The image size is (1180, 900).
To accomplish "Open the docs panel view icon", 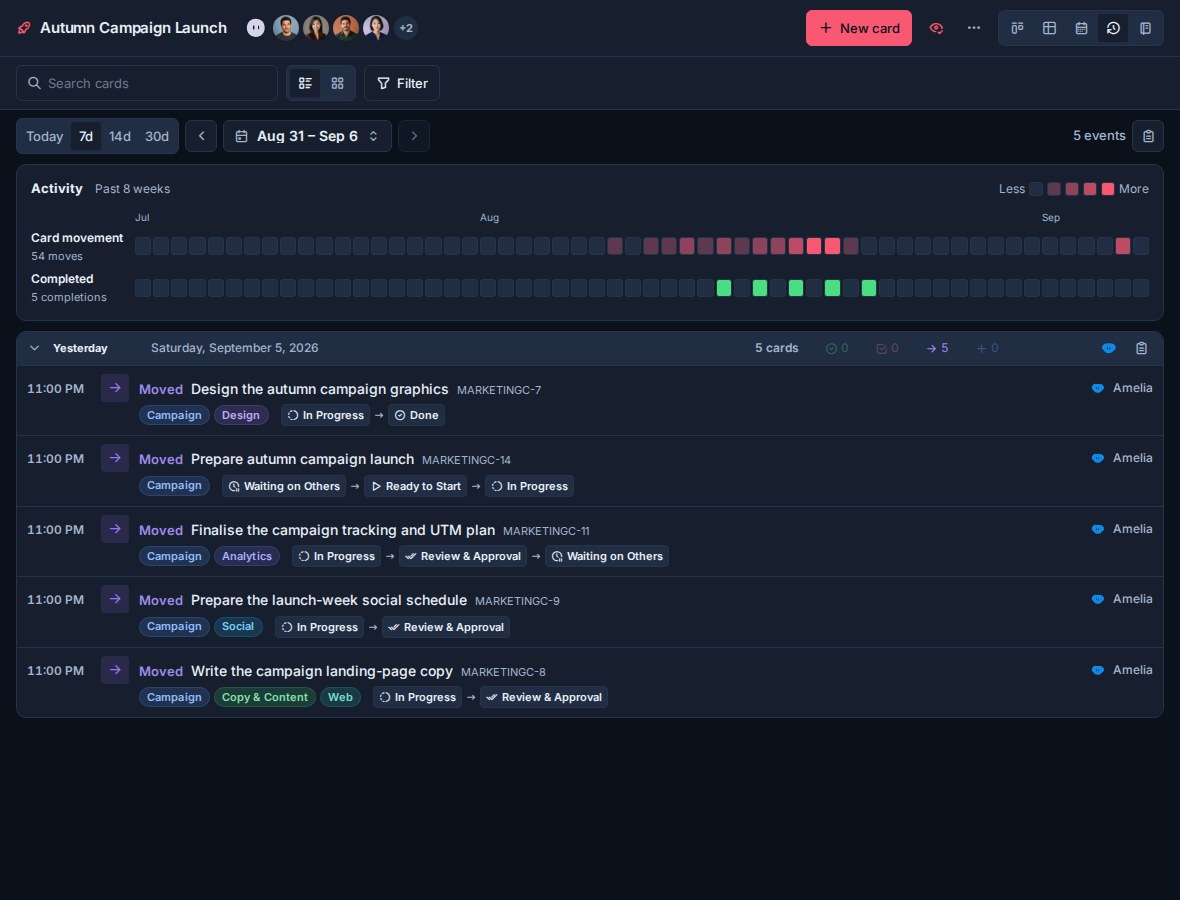I will tap(1145, 28).
